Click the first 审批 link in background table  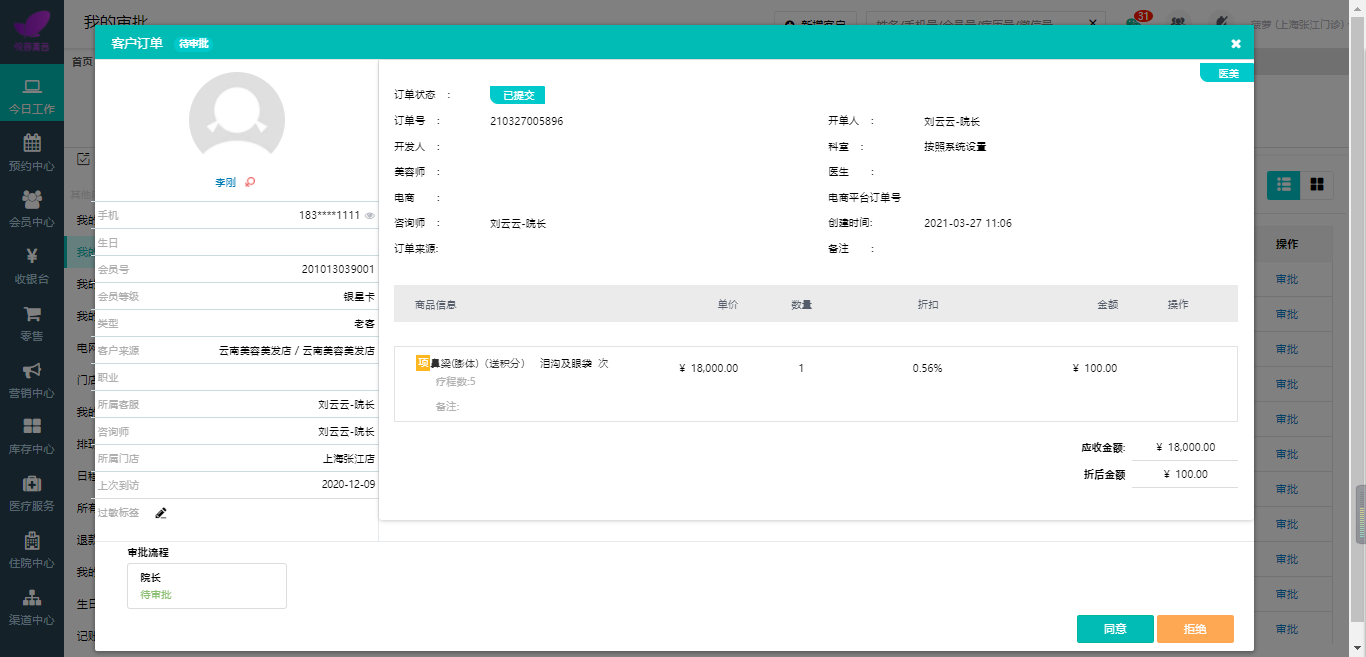(x=1286, y=280)
